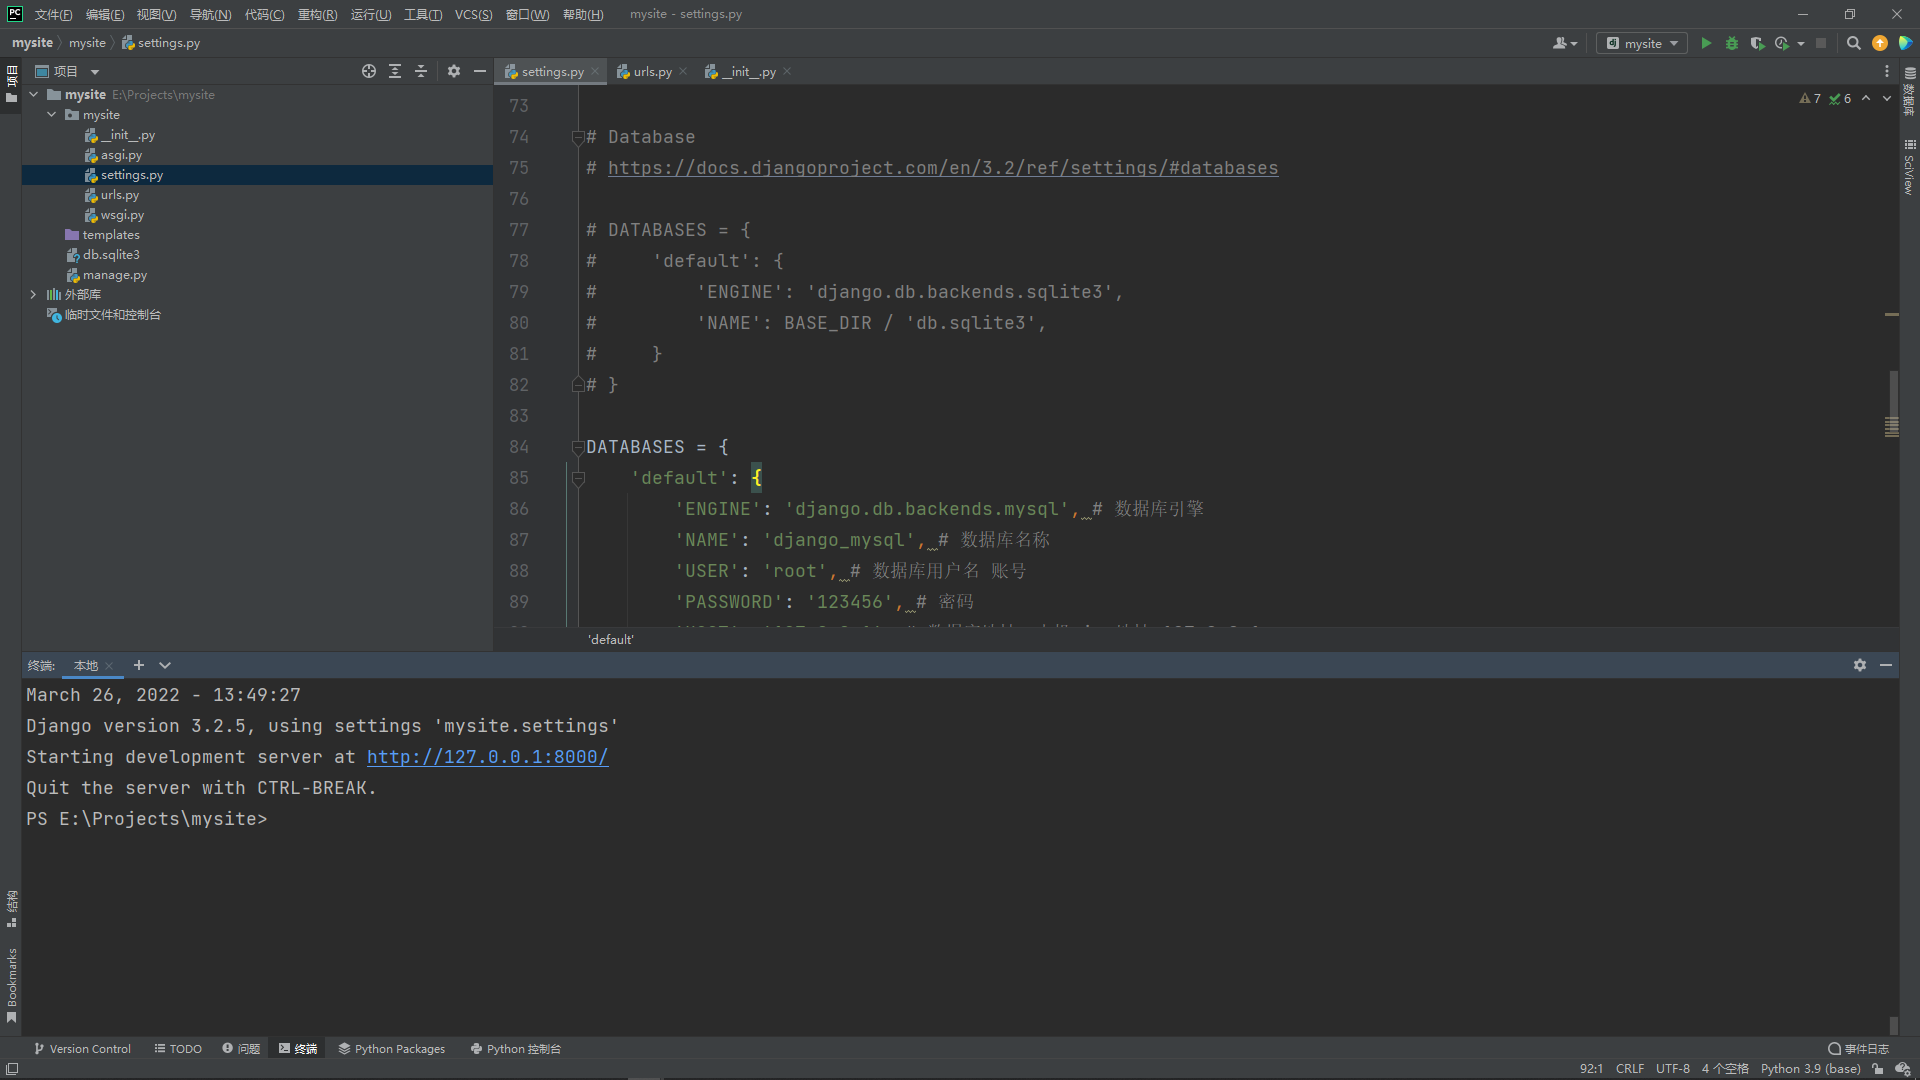The width and height of the screenshot is (1920, 1080).
Task: Add a new terminal session
Action: click(x=139, y=665)
